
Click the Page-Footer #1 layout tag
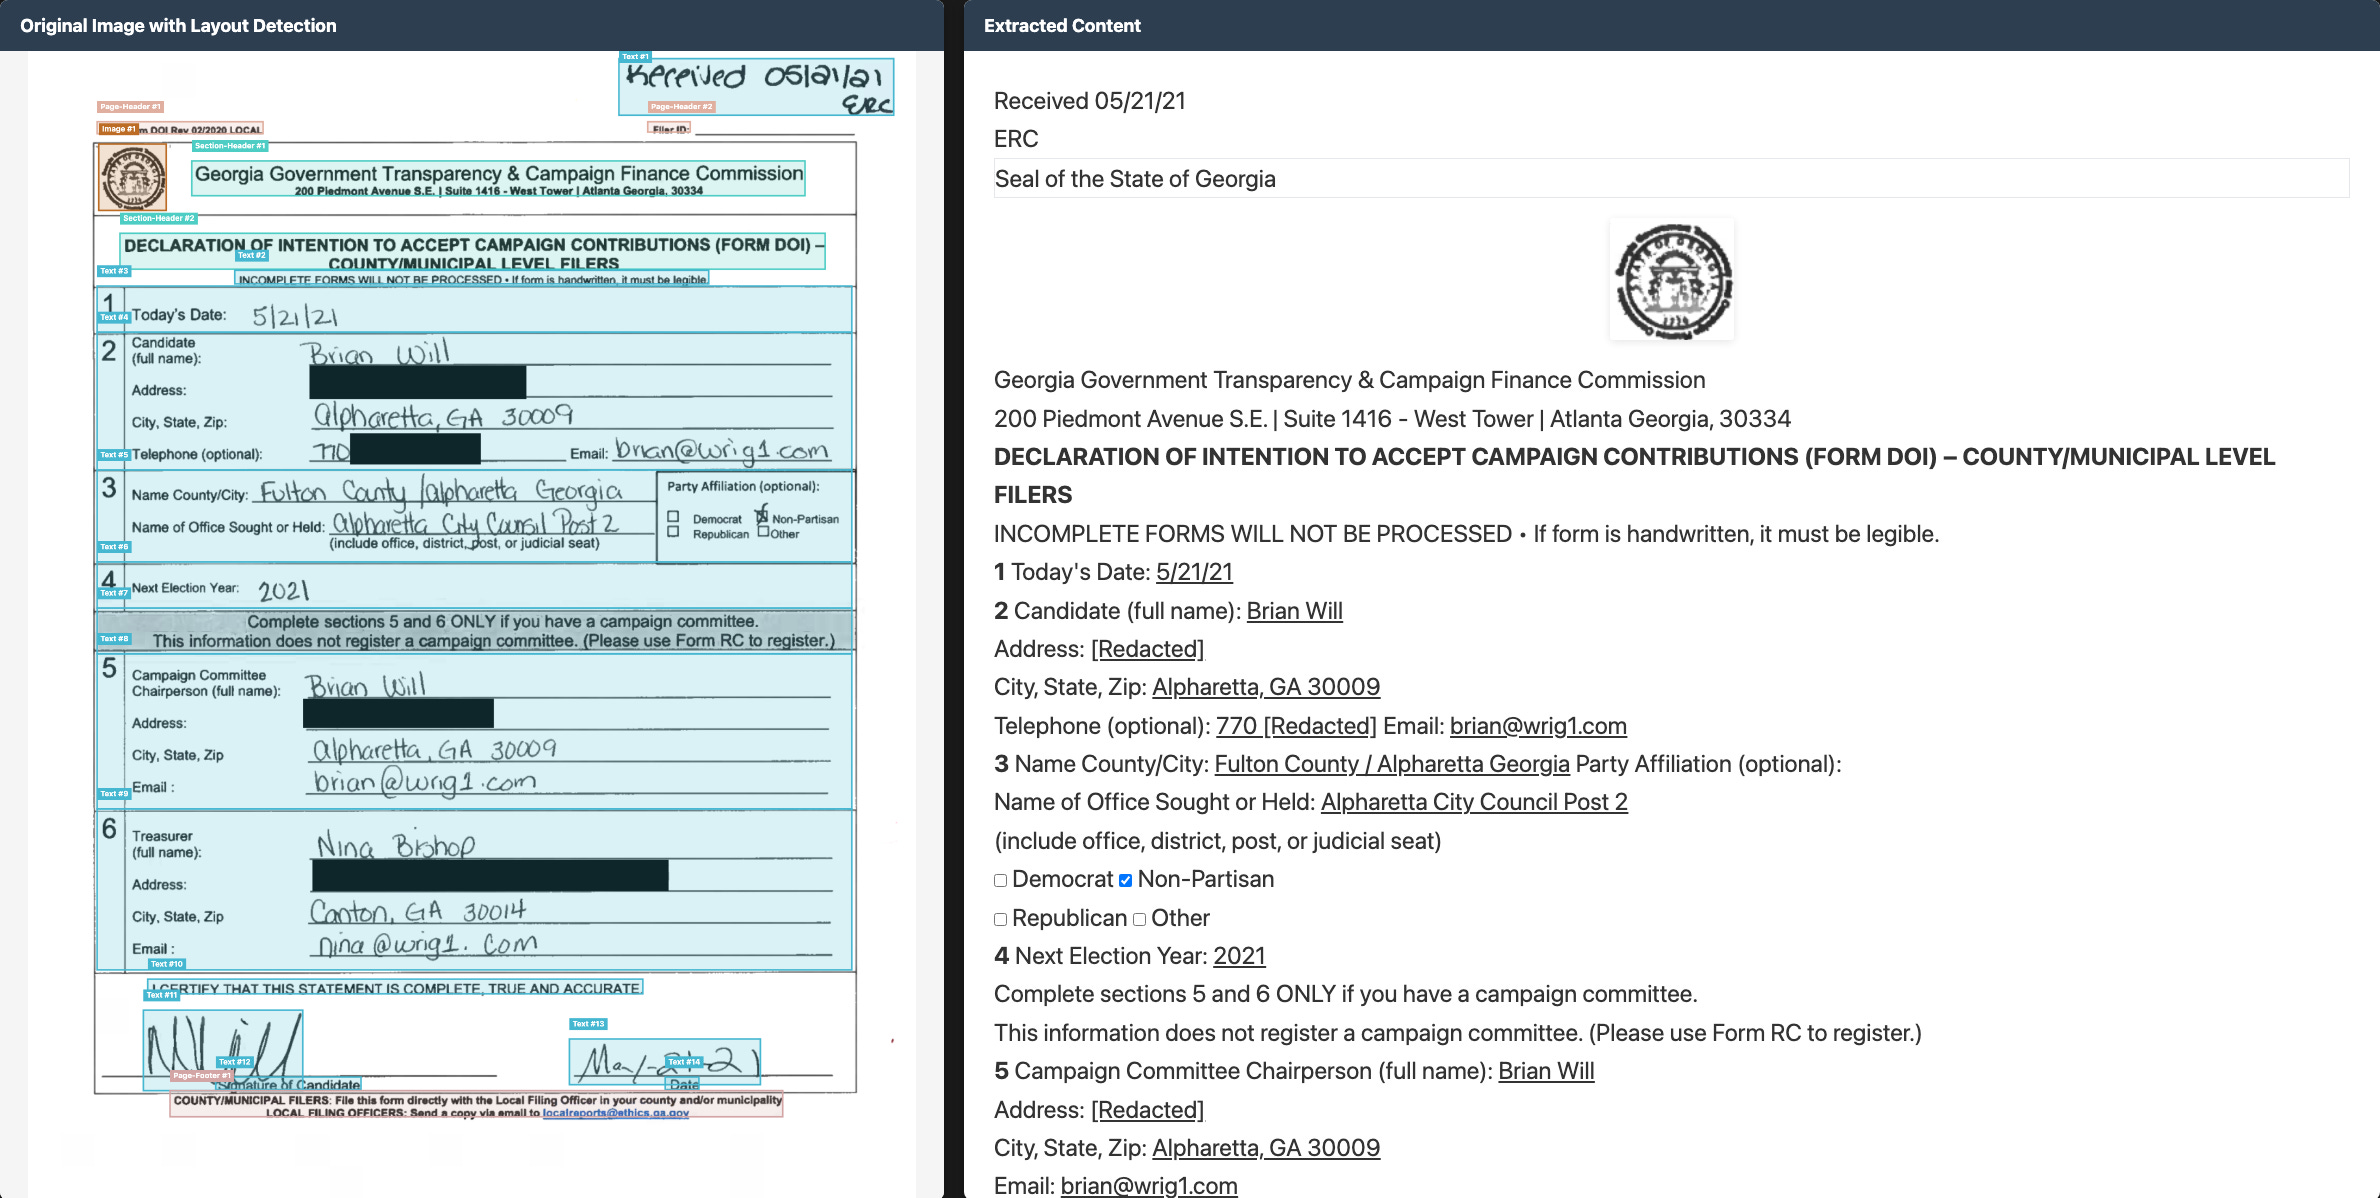(200, 1076)
